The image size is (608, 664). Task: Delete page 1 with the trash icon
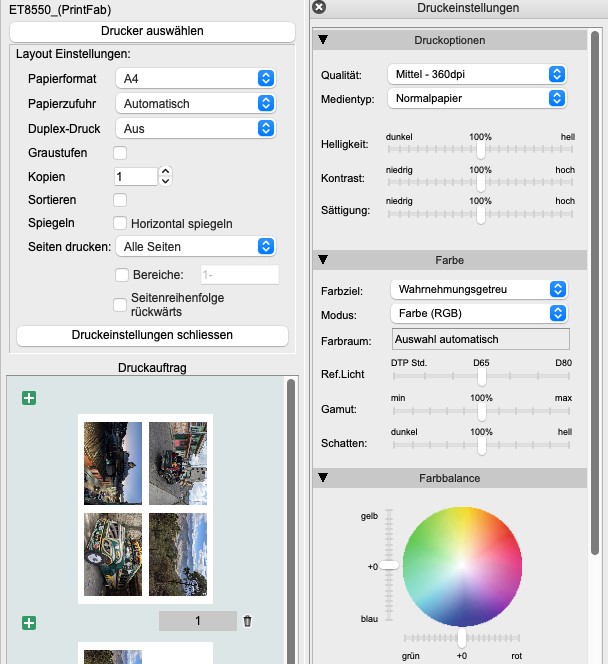coord(248,621)
